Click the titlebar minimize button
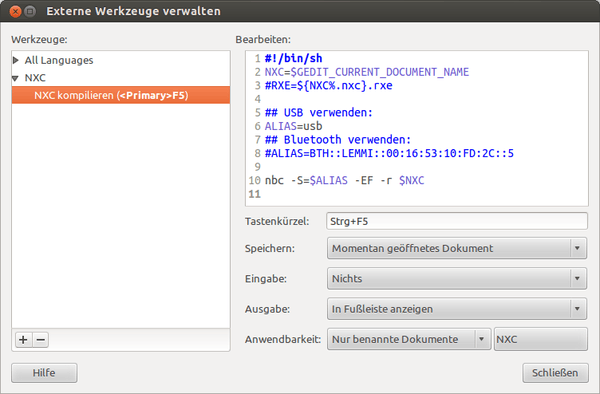The image size is (600, 394). click(x=30, y=11)
